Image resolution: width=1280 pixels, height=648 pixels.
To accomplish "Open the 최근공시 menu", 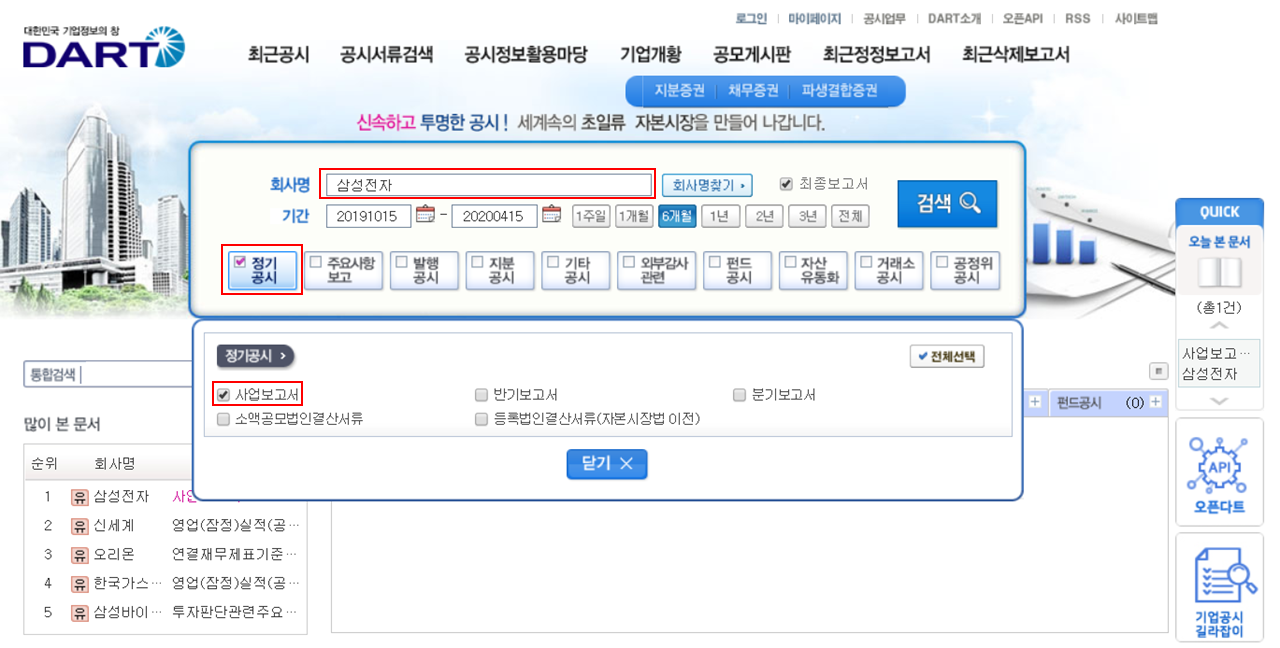I will (279, 55).
